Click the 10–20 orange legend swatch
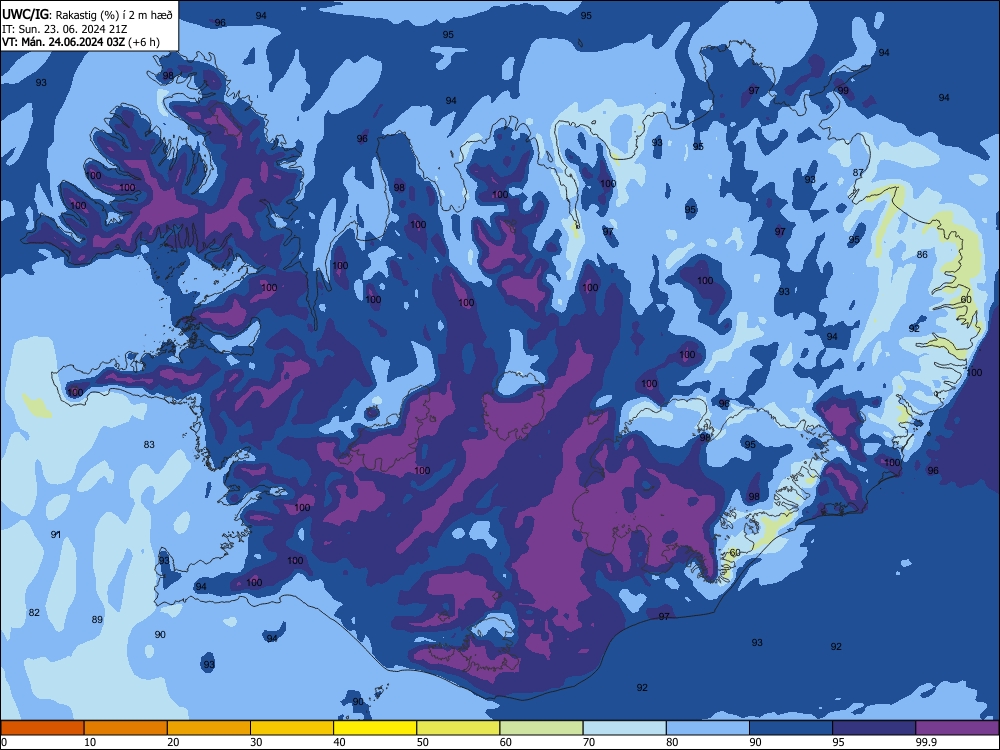Image resolution: width=1000 pixels, height=750 pixels. (126, 728)
